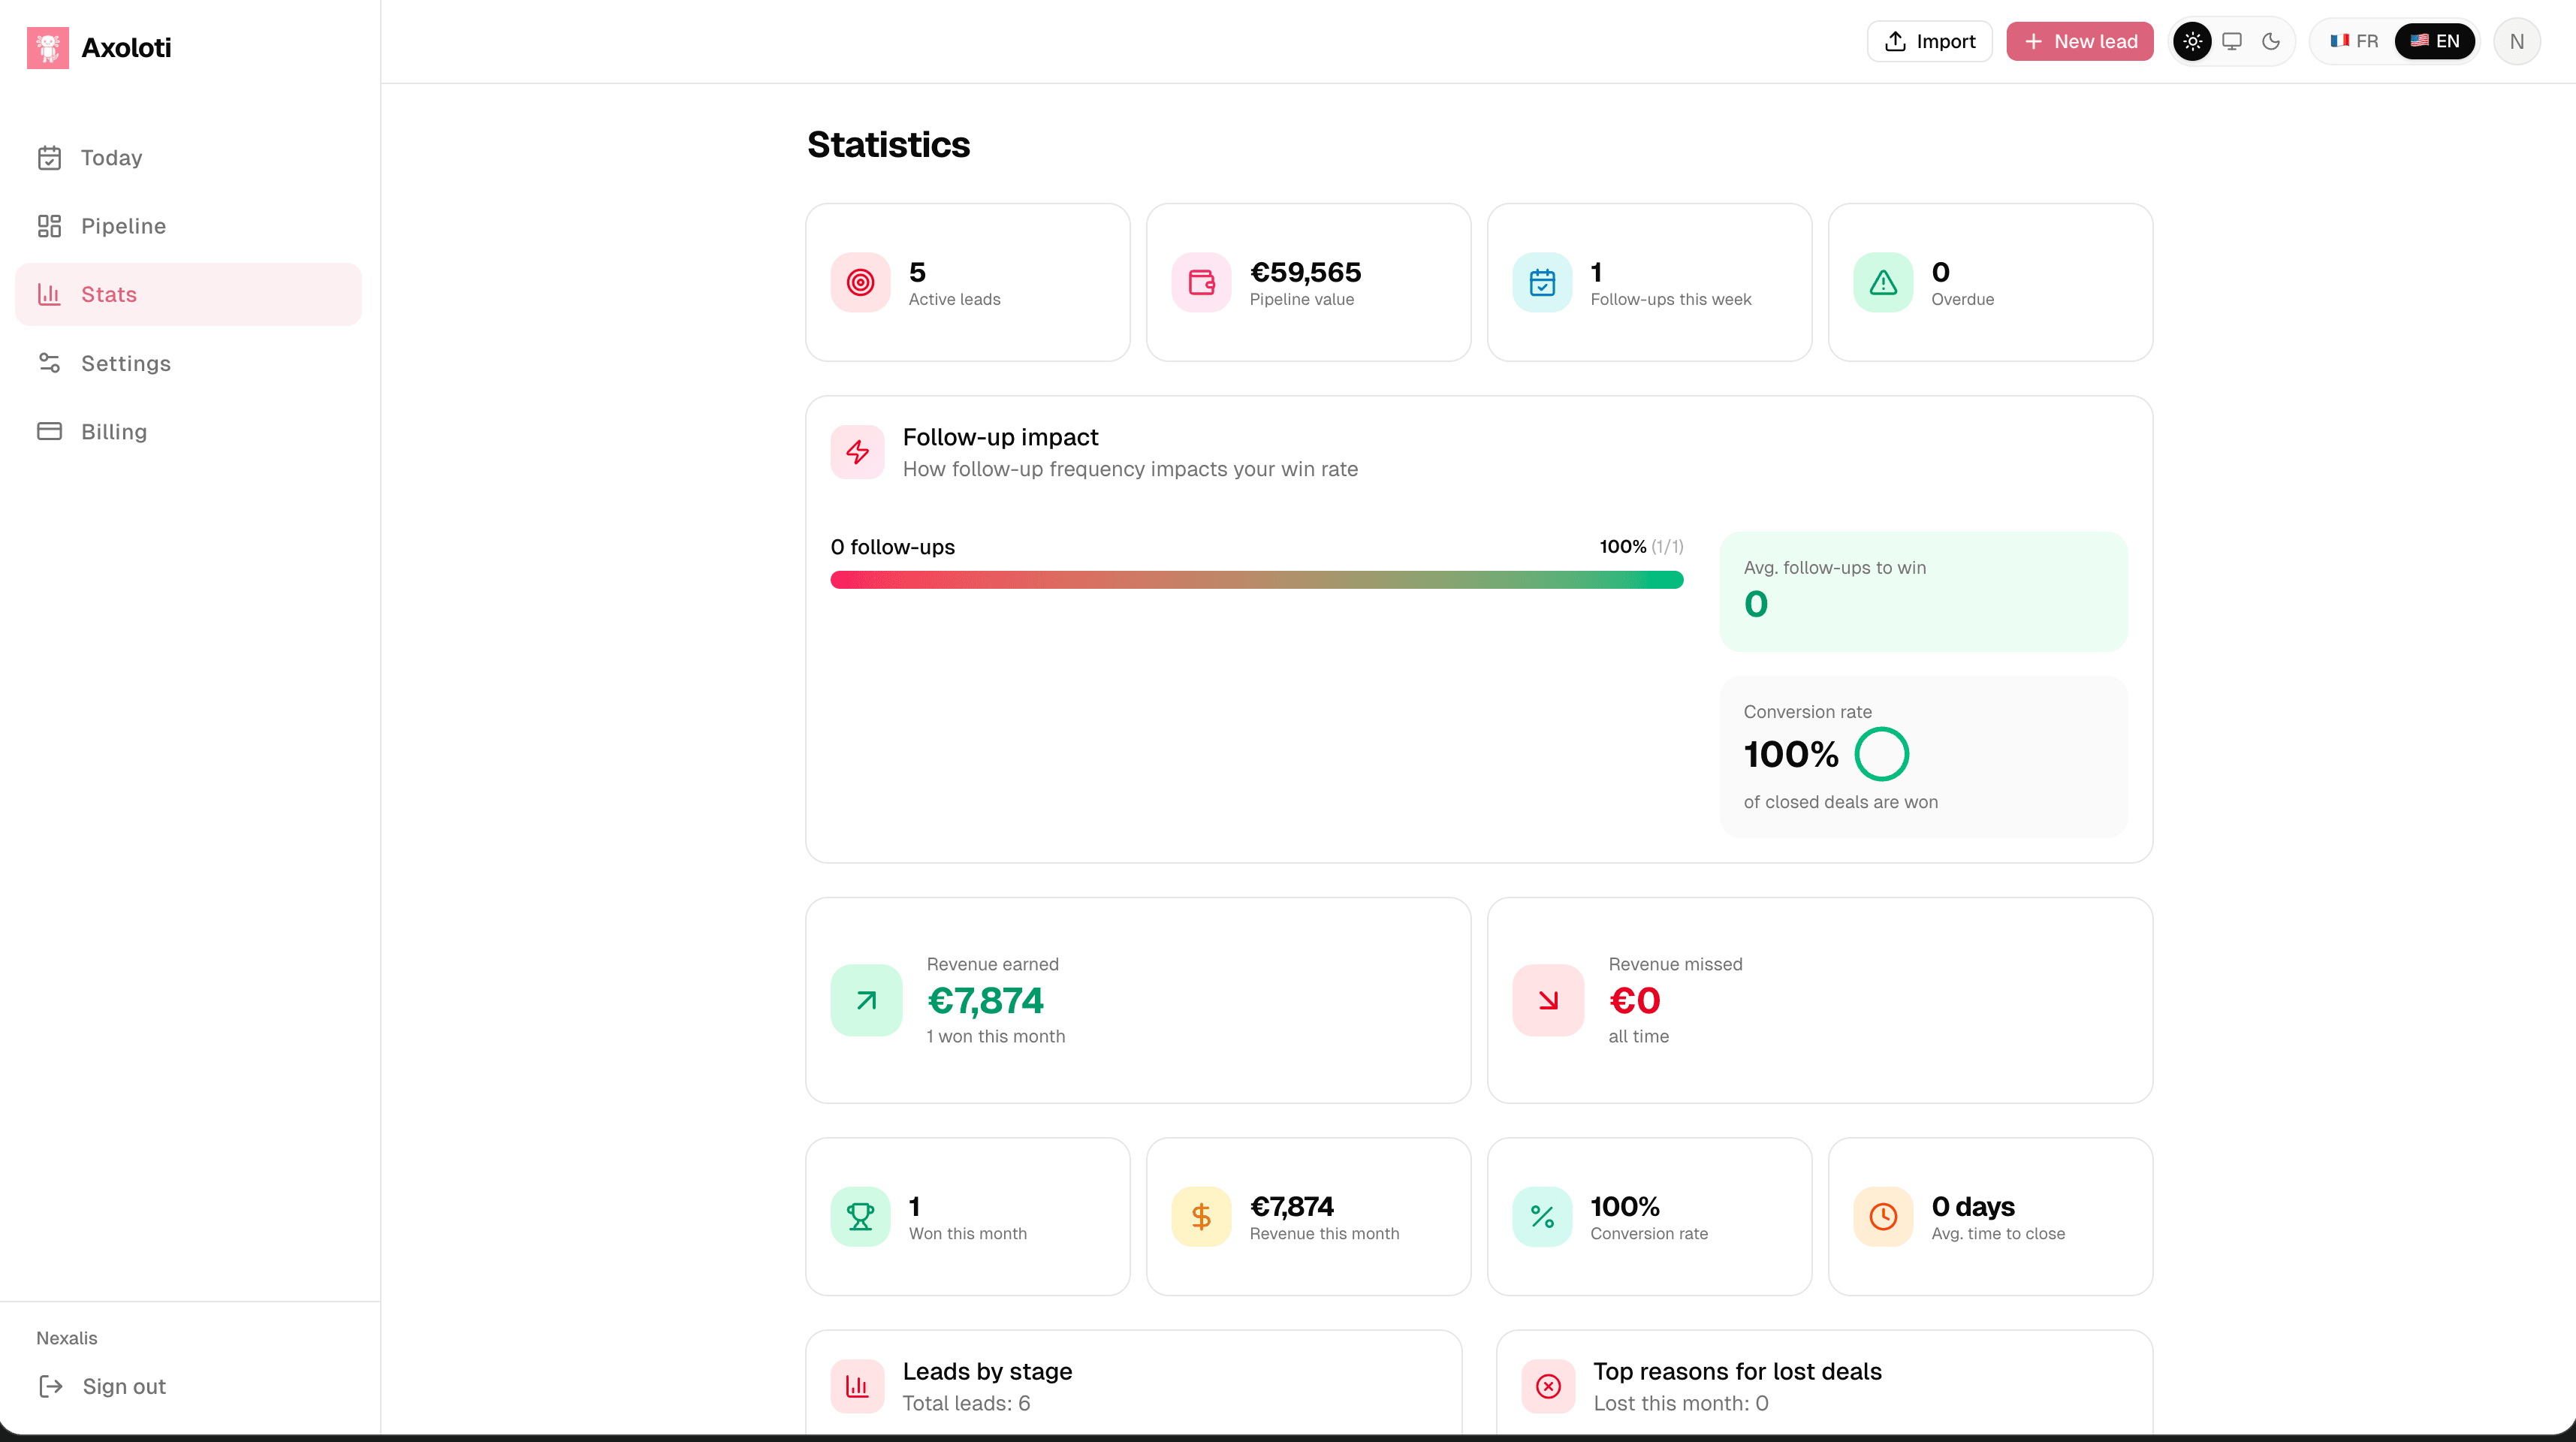Click the lost deals circle-x icon

pyautogui.click(x=1548, y=1386)
